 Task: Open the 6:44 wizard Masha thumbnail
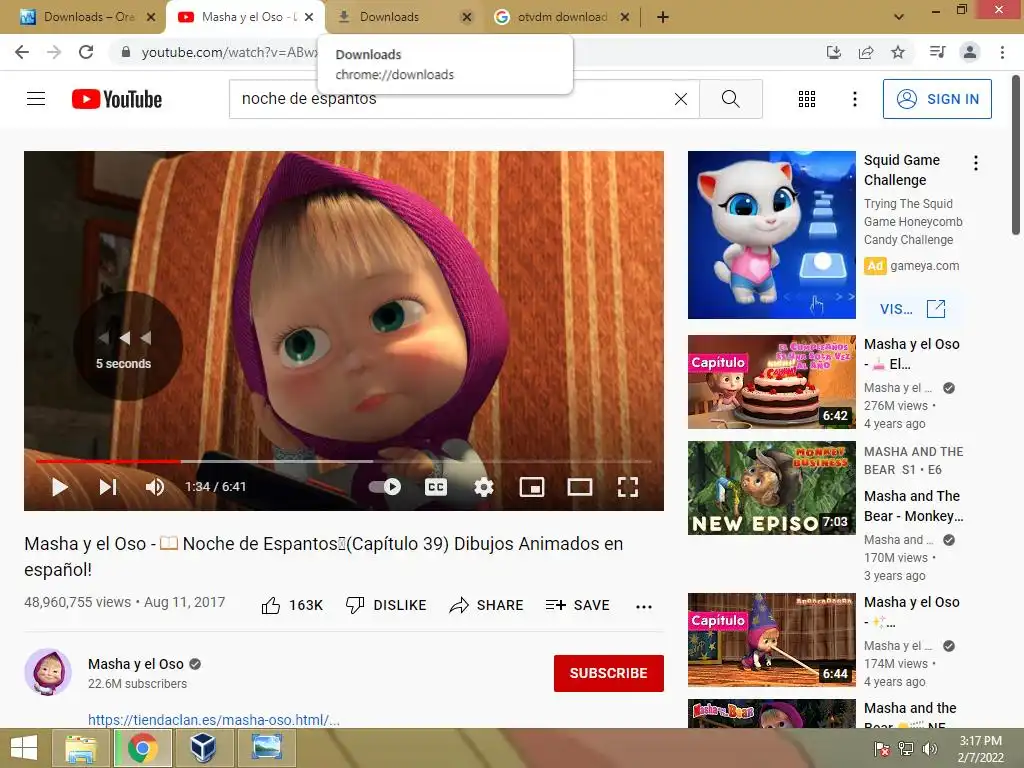point(771,640)
